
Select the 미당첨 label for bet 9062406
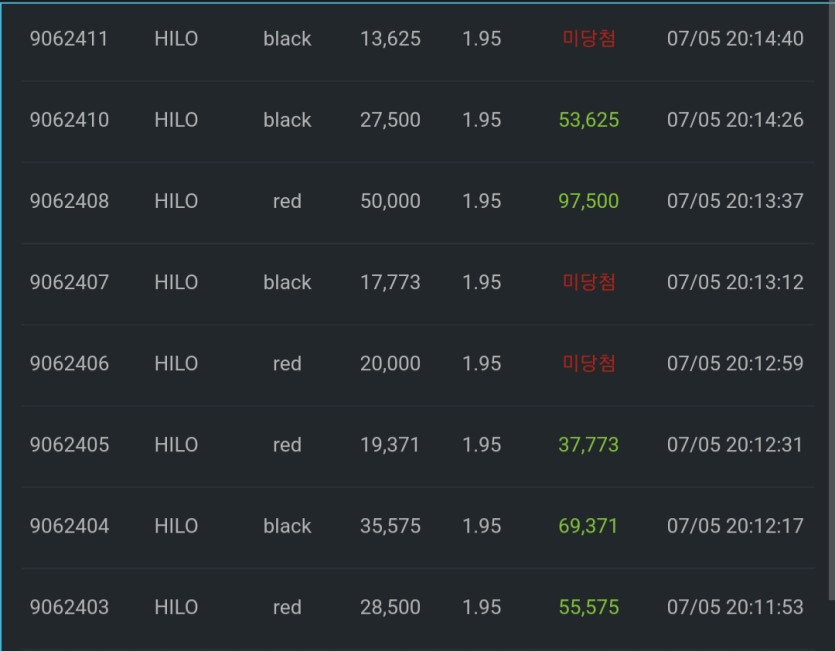point(589,363)
